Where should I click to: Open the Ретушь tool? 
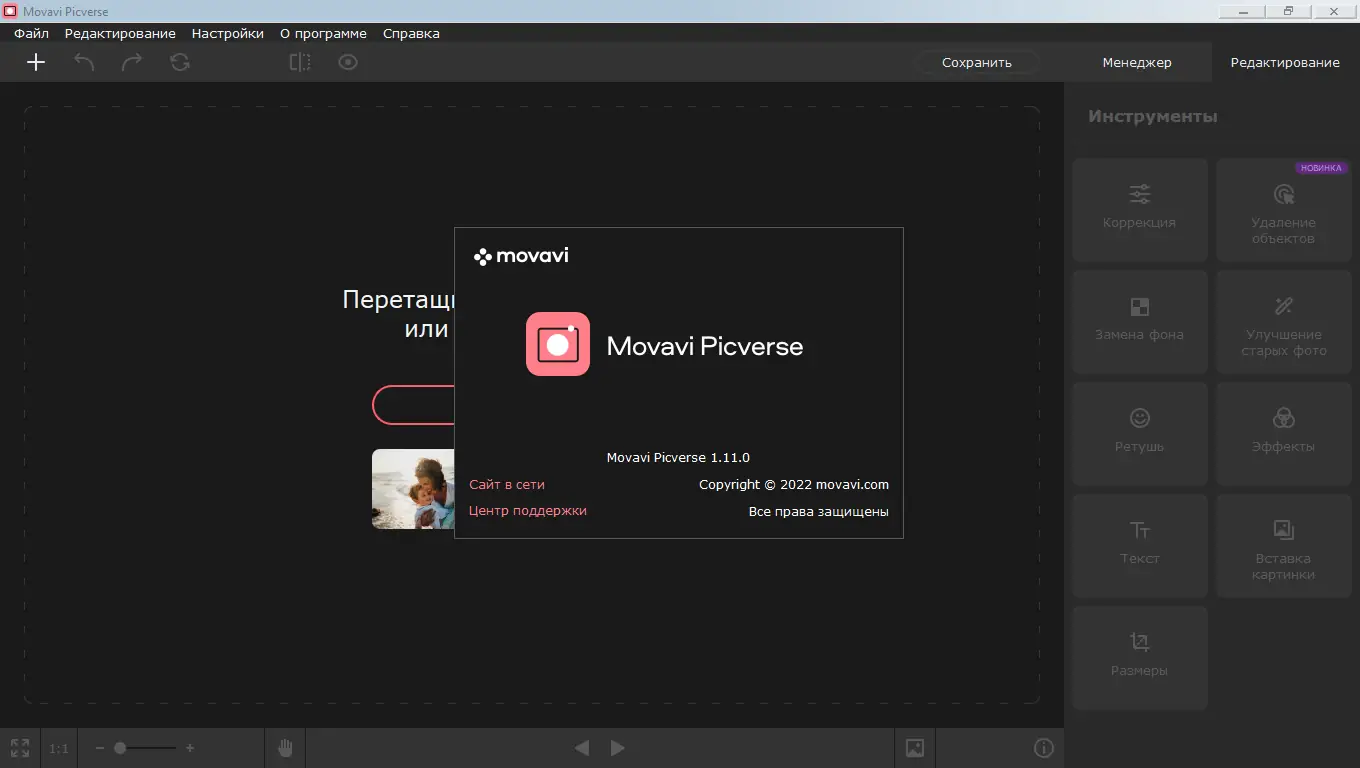1140,433
